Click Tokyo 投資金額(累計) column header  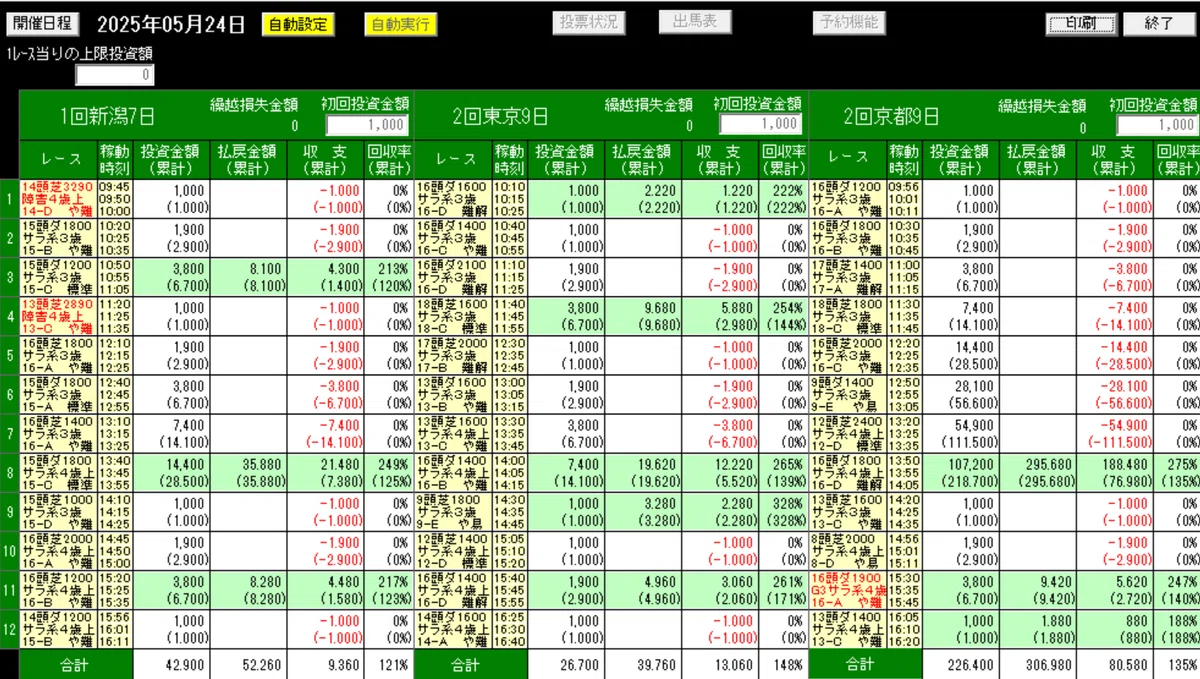(567, 159)
